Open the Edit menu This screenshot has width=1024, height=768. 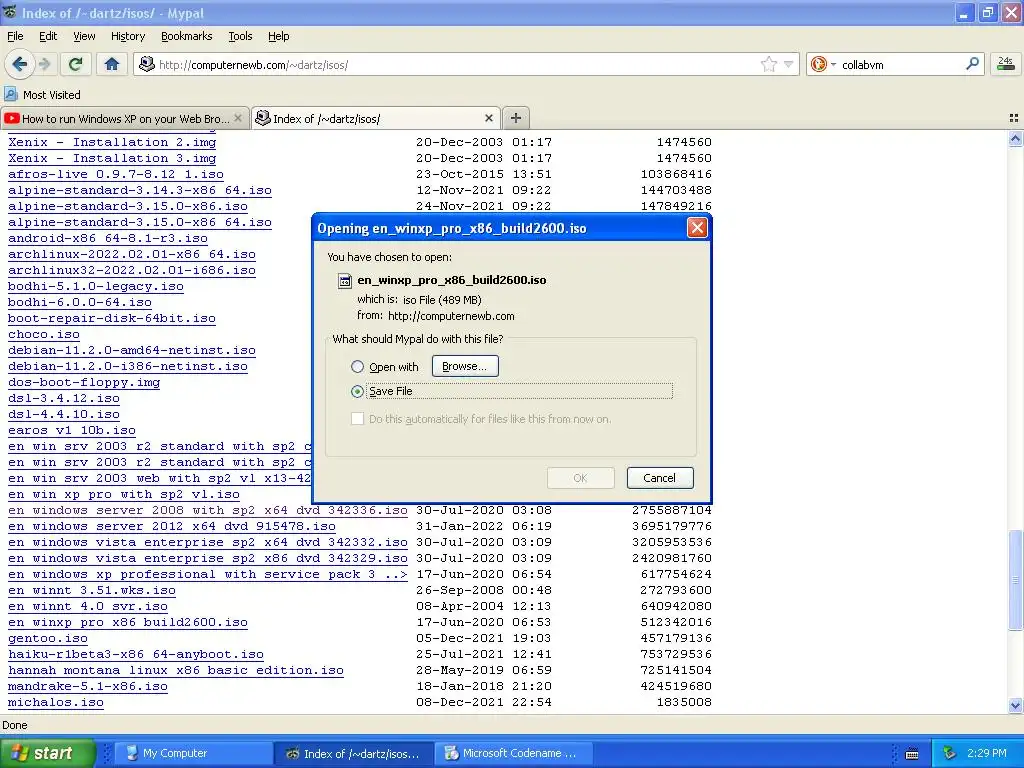pos(48,36)
